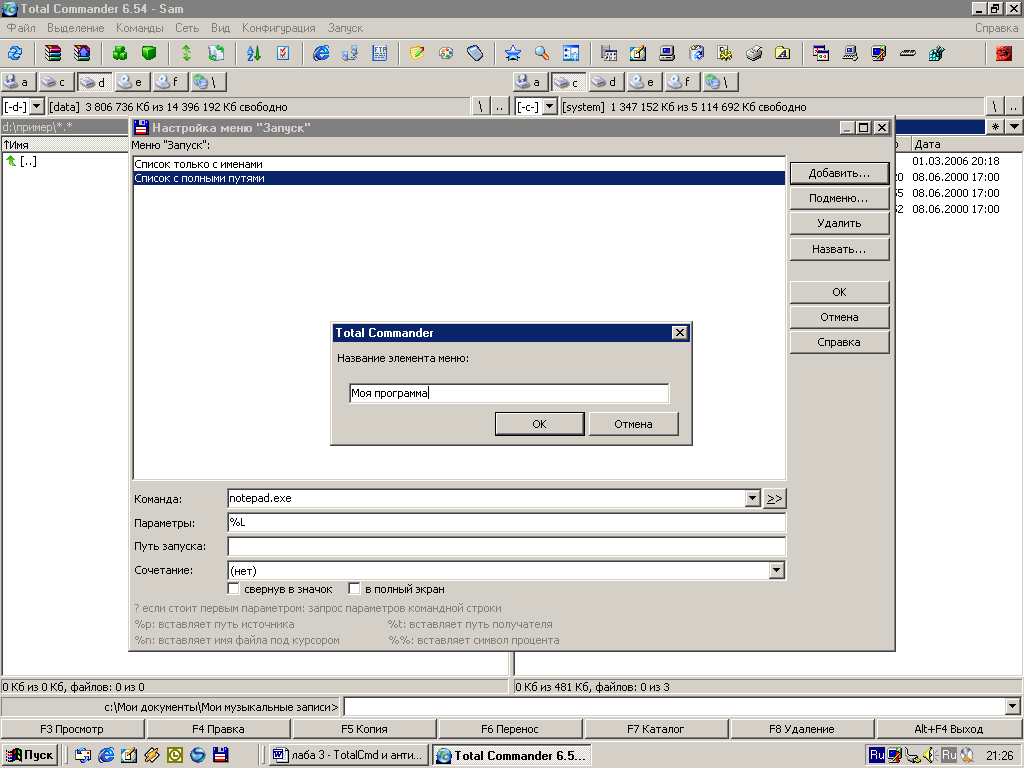Click the Пуск start button
Screen dimensions: 1024x768
coord(30,755)
